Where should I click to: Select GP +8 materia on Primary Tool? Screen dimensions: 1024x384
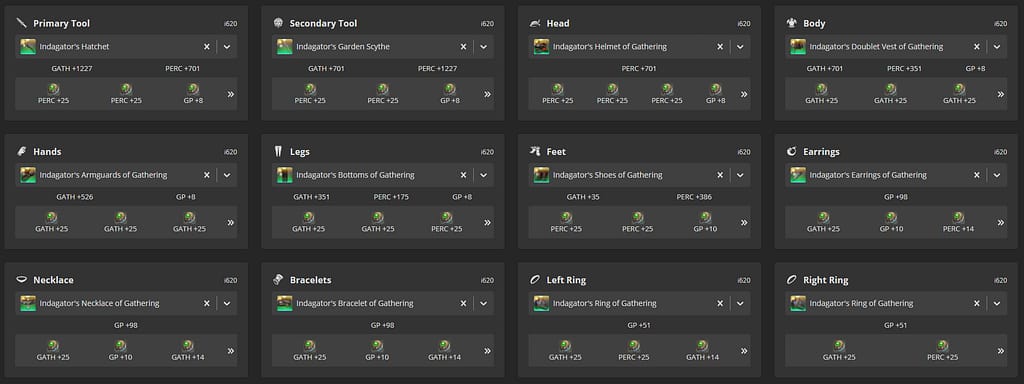tap(194, 94)
